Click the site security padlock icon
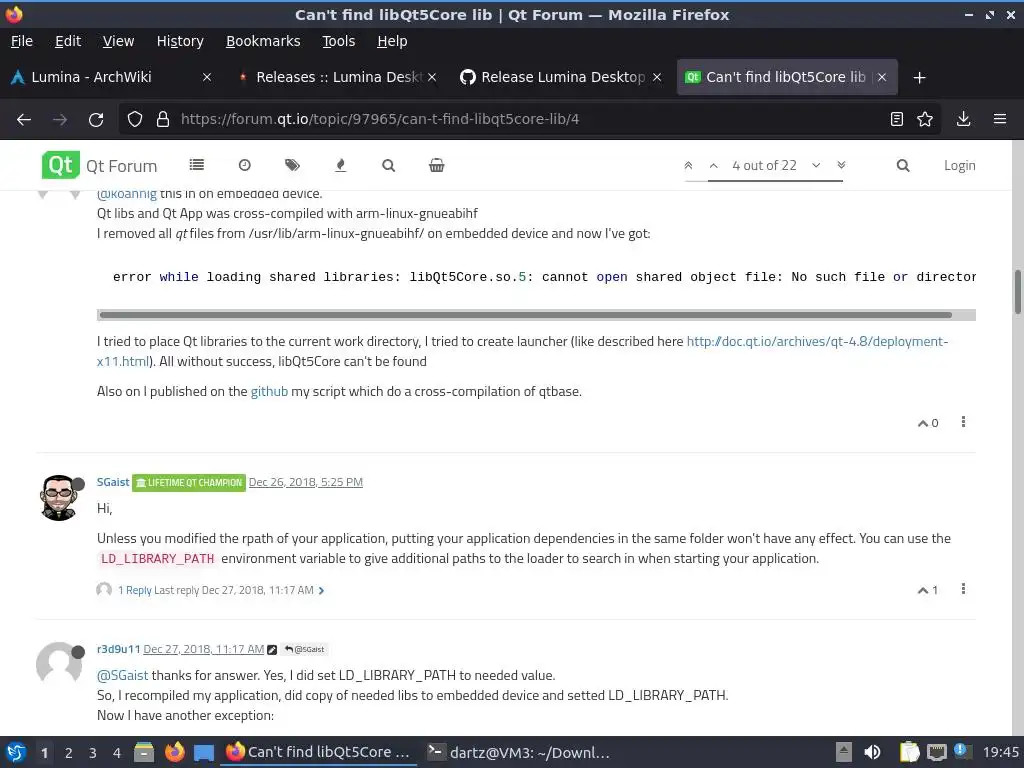The image size is (1024, 768). (163, 119)
